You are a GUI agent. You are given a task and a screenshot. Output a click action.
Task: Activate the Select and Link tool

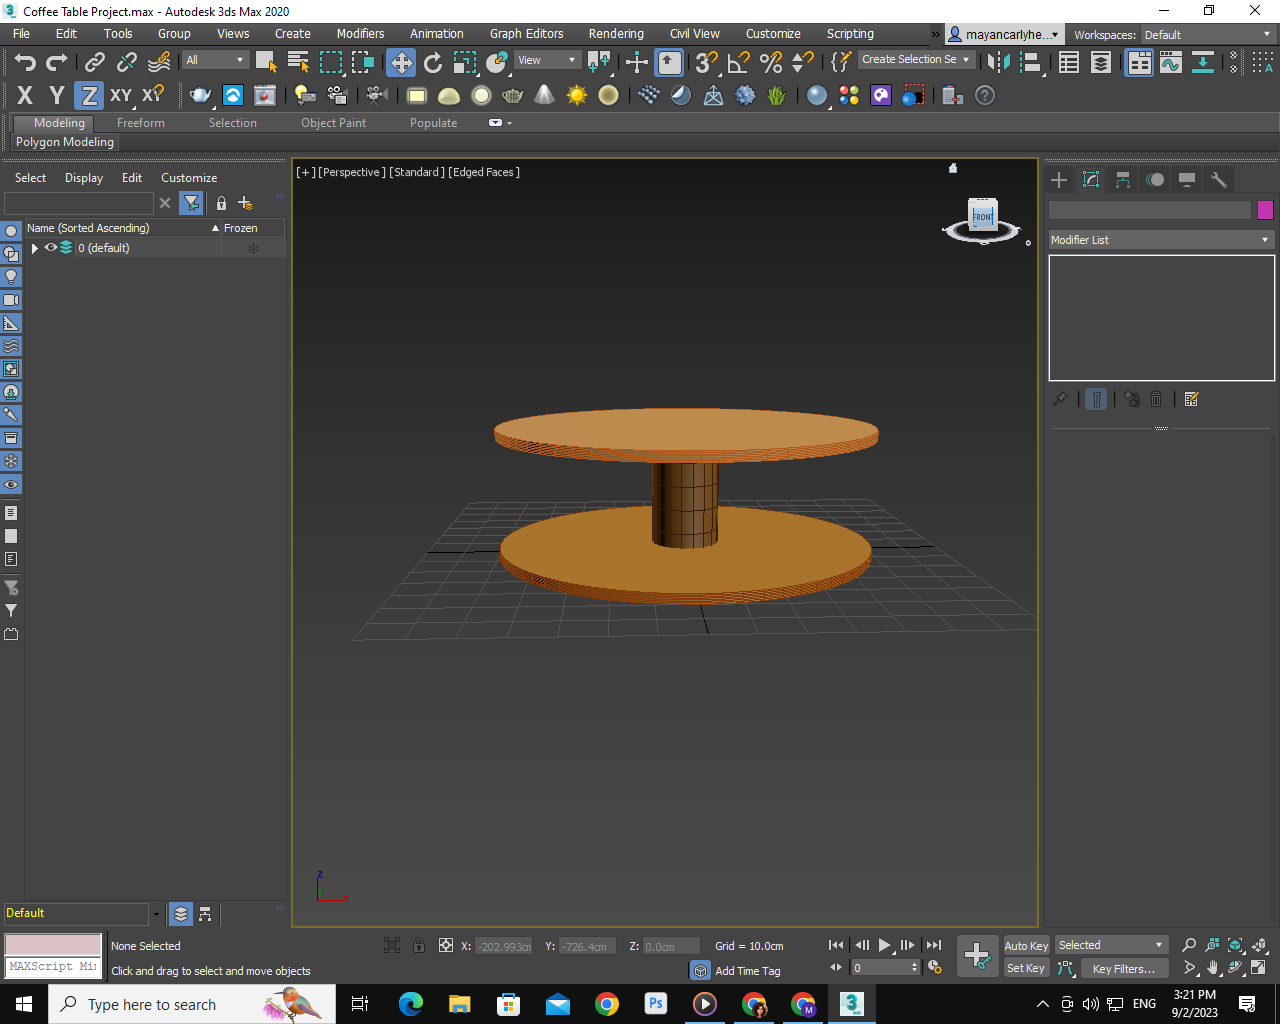[x=95, y=62]
